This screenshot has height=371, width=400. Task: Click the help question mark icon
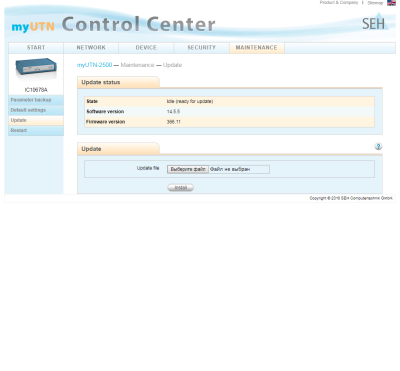coord(378,146)
